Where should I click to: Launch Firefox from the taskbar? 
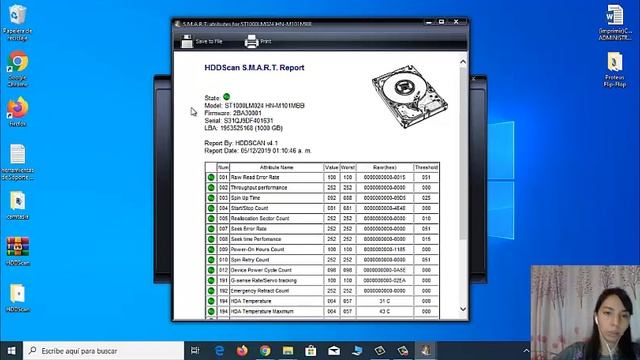[242, 351]
